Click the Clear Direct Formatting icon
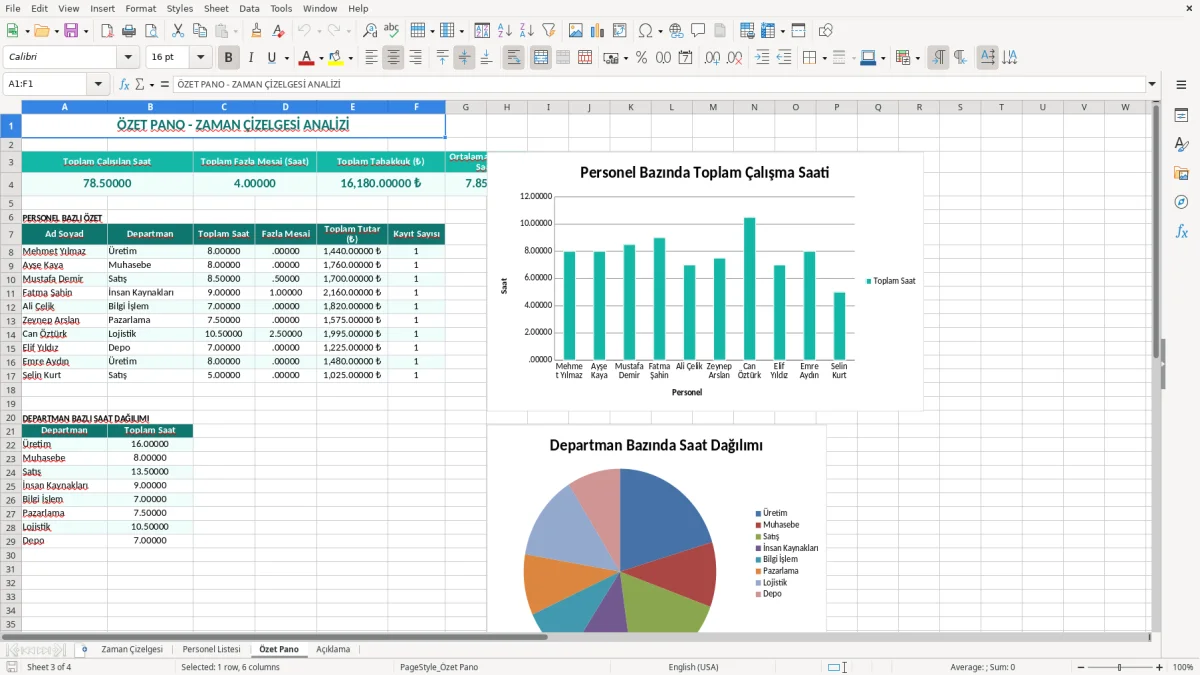The image size is (1200, 675). (279, 31)
